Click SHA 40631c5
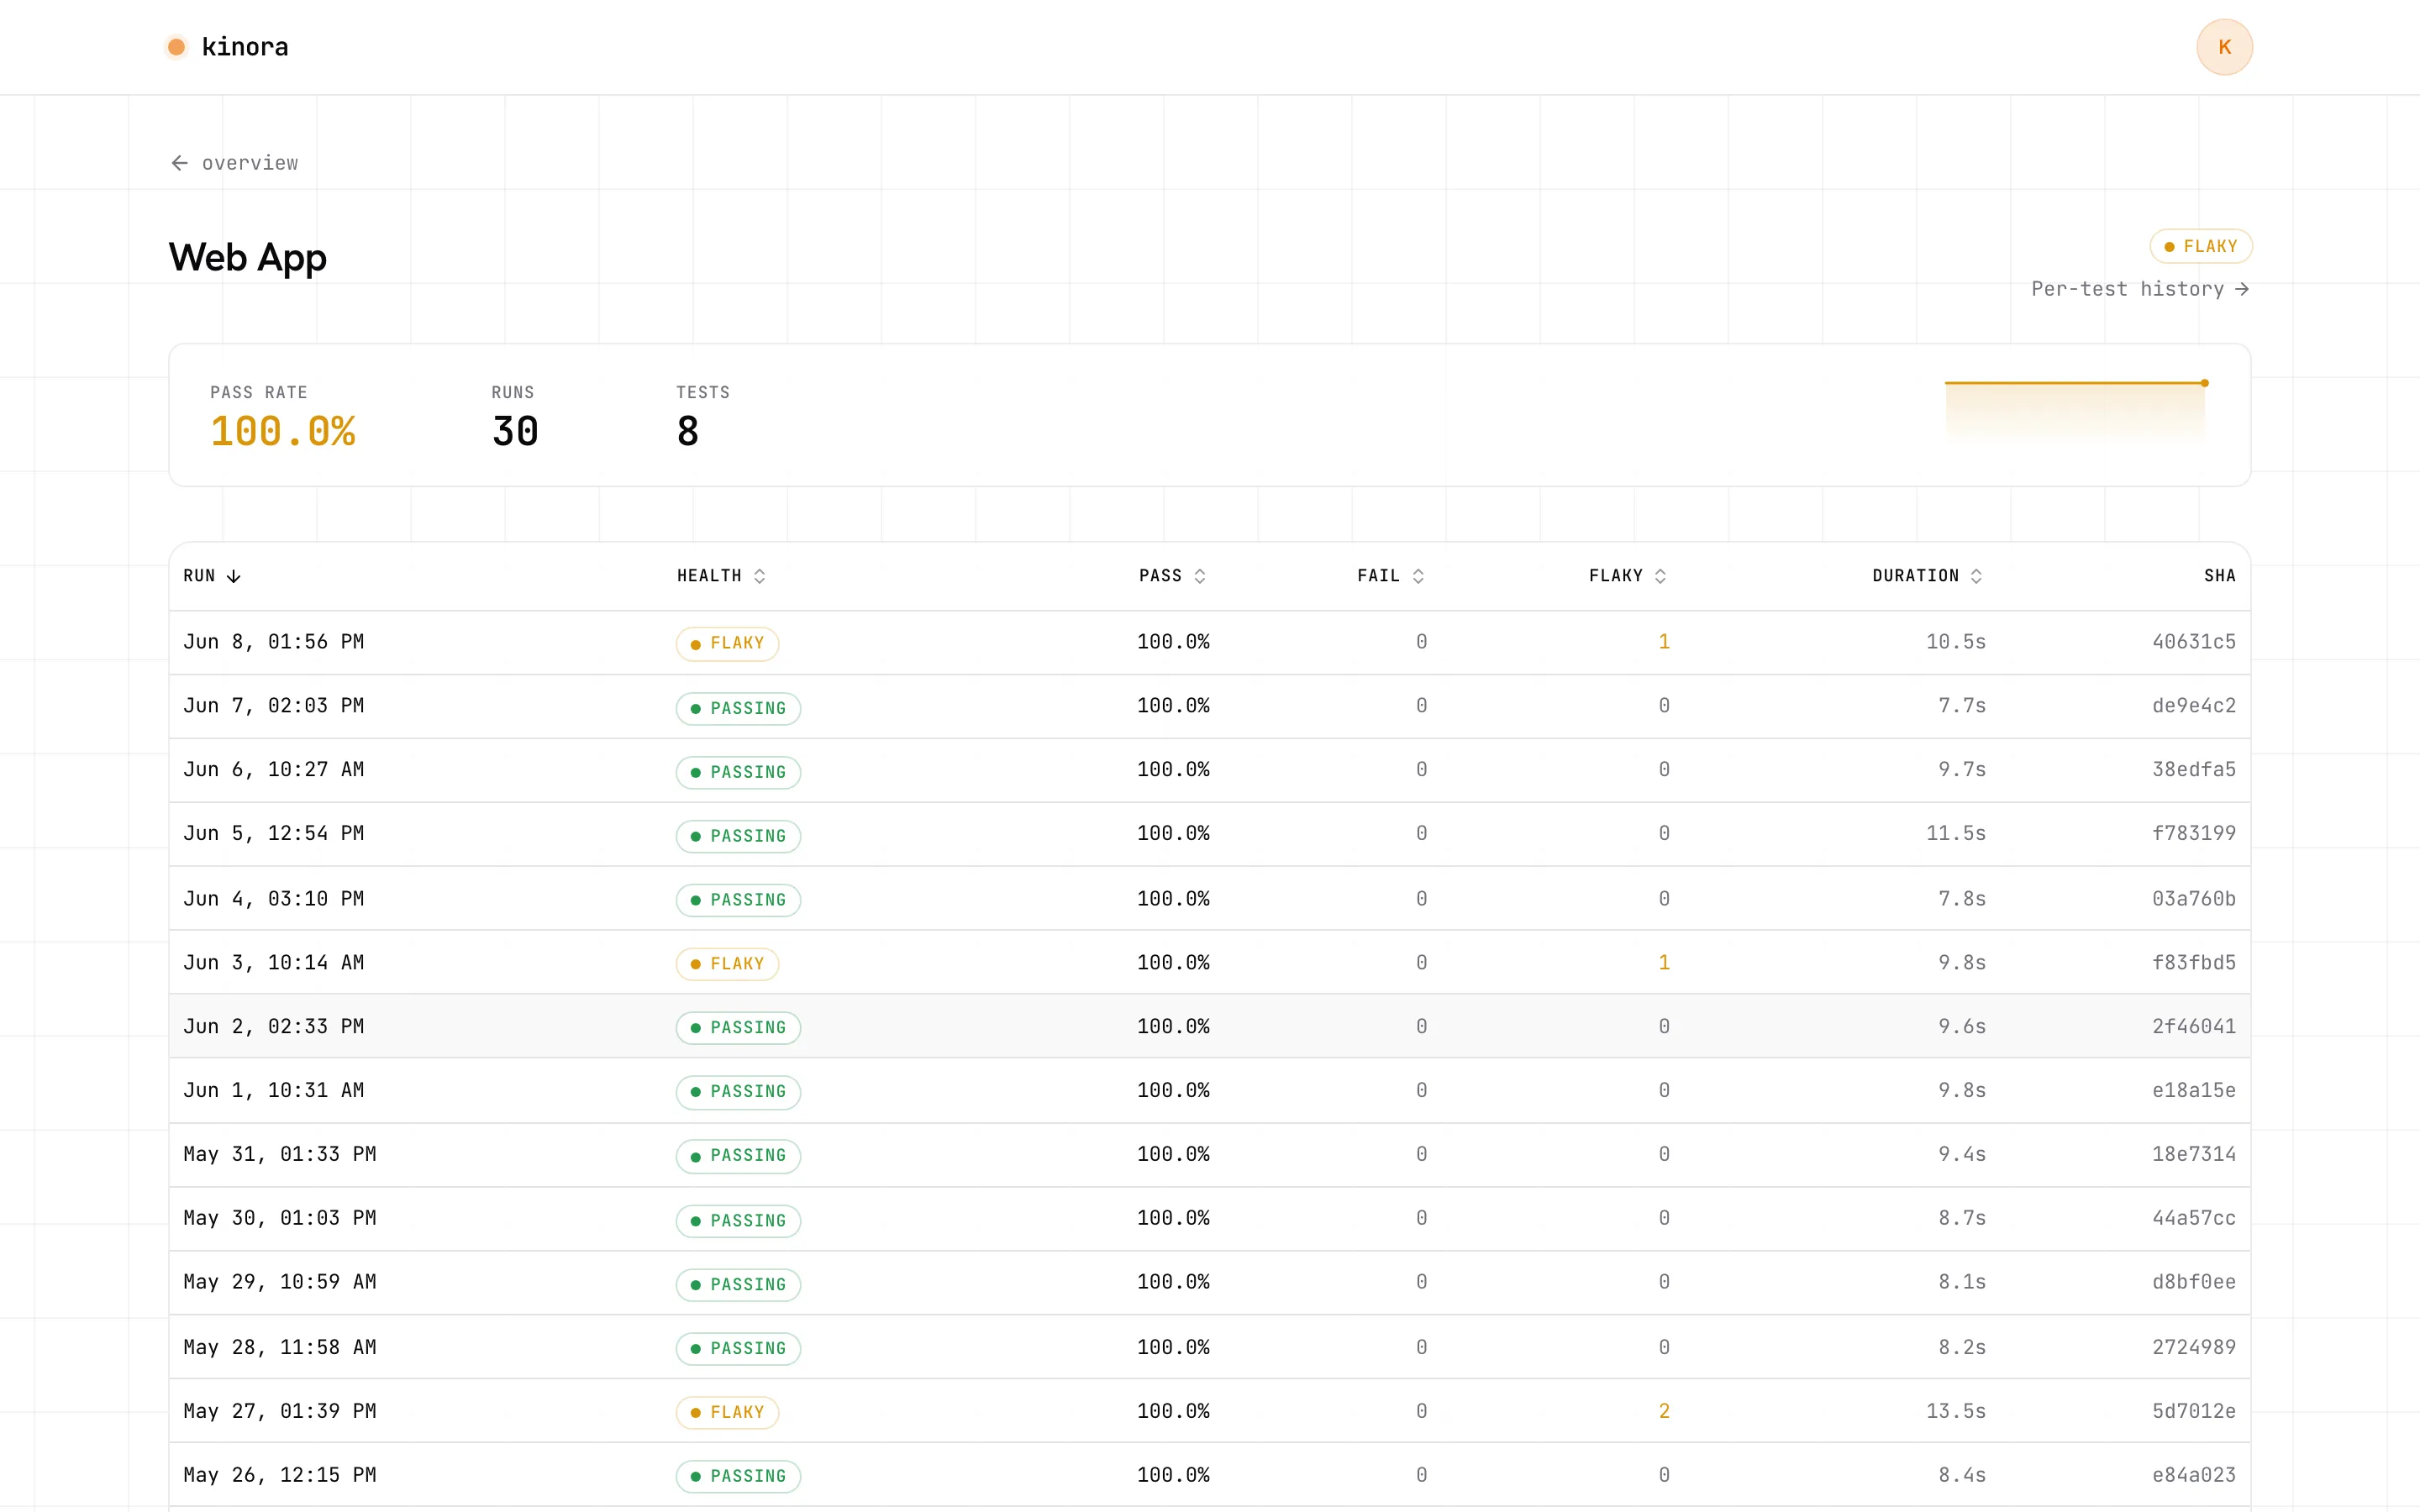The height and width of the screenshot is (1512, 2420). (x=2194, y=642)
